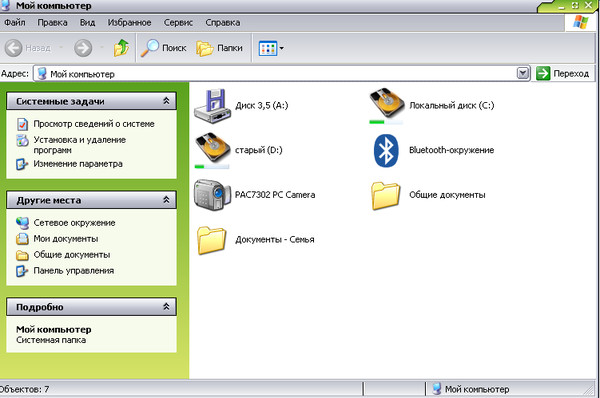Open the Избранное menu
Image resolution: width=600 pixels, height=398 pixels.
129,23
